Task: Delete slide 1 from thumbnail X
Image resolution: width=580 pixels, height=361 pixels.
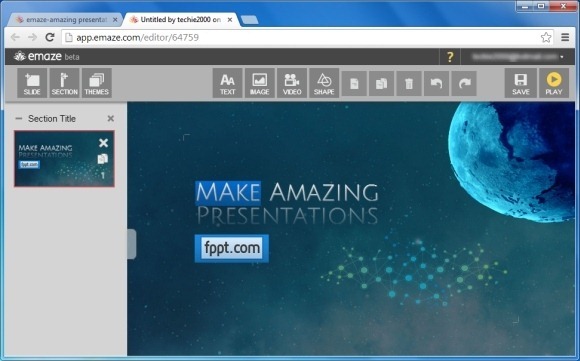Action: (x=103, y=143)
